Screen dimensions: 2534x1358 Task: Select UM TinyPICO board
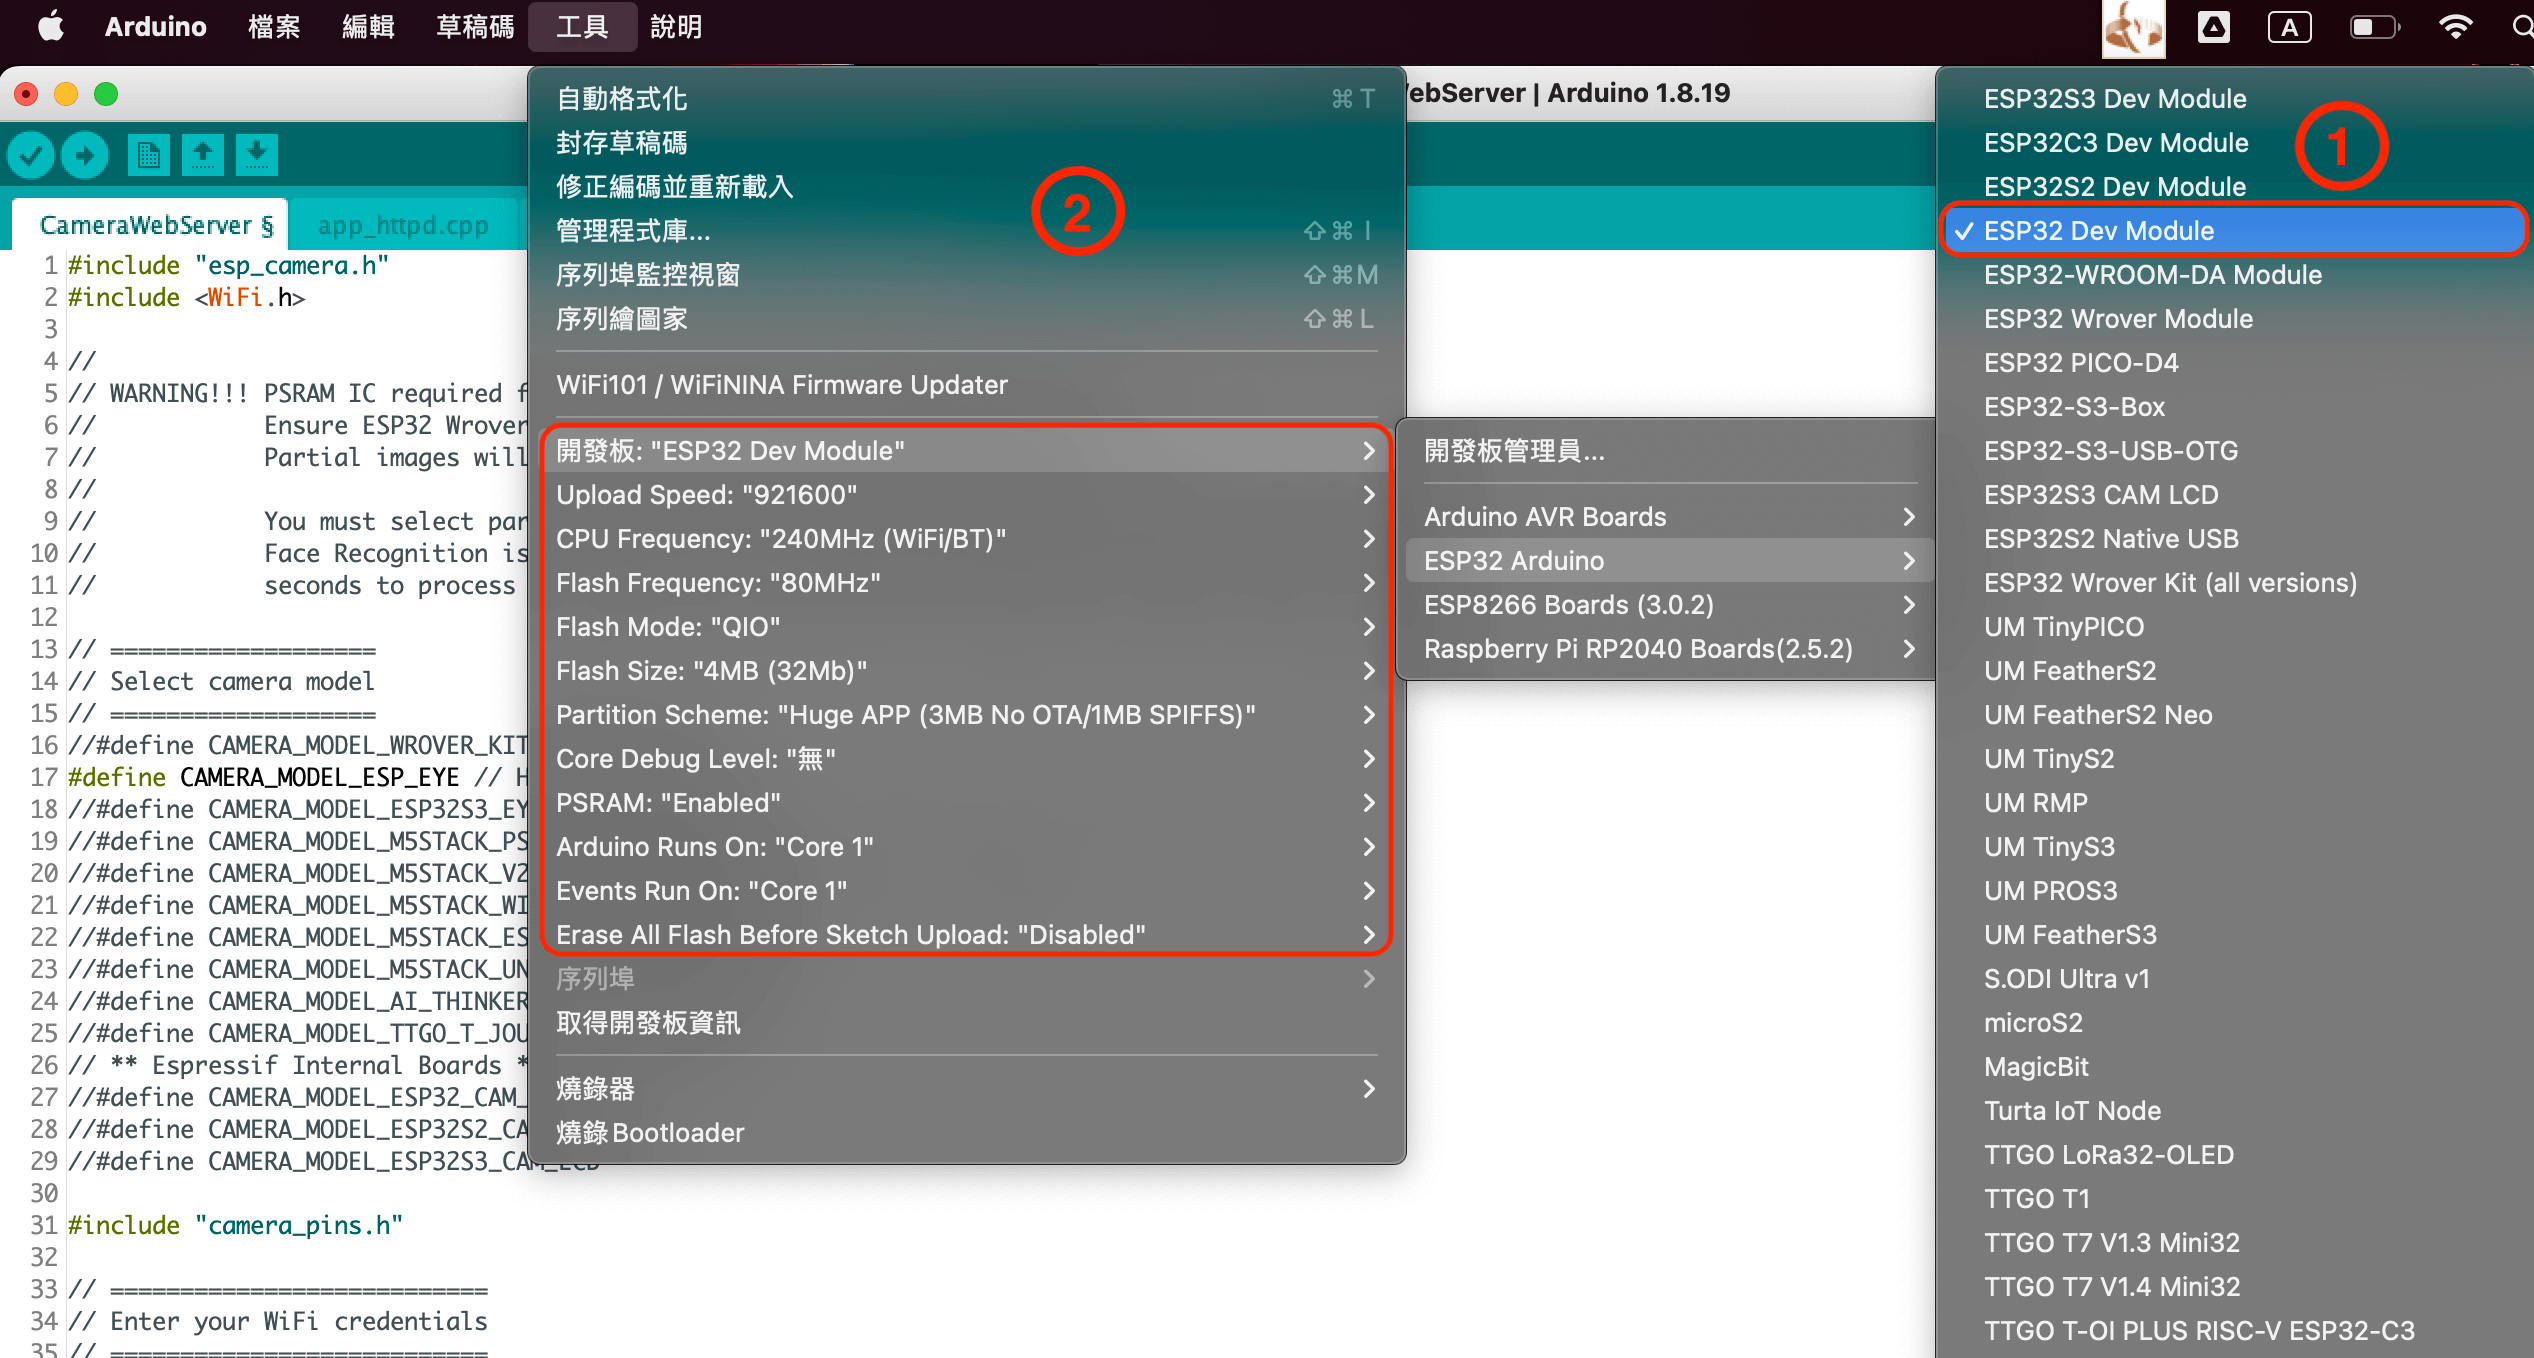pos(2233,627)
